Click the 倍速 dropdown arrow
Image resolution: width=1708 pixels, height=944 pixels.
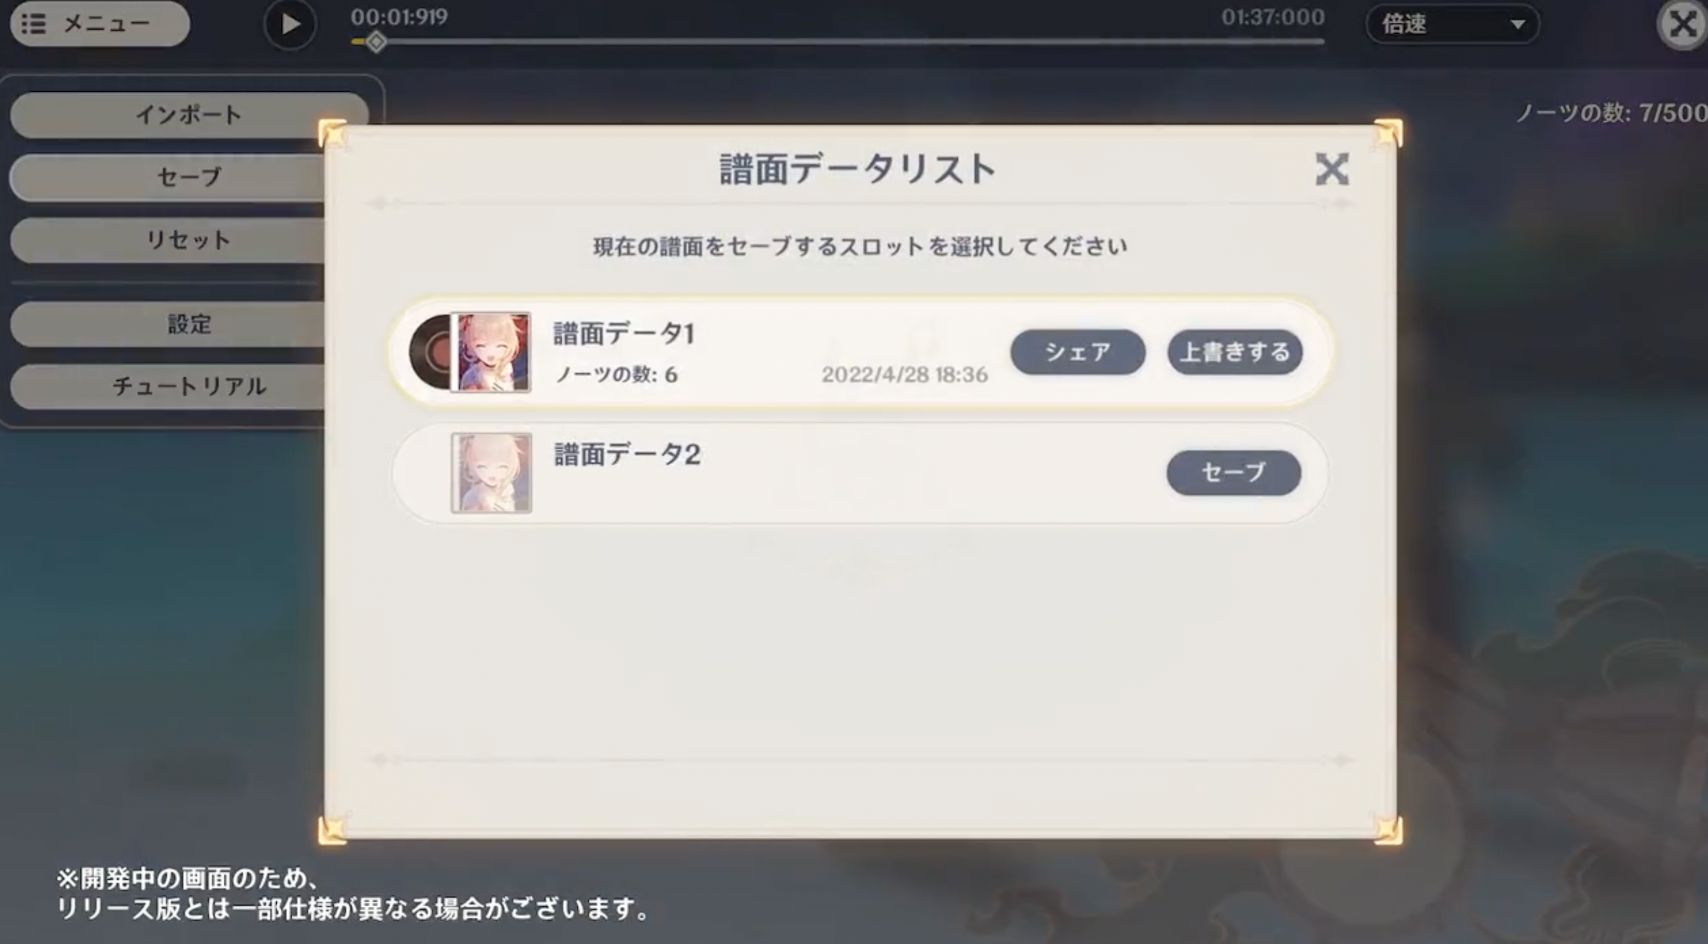(x=1517, y=25)
